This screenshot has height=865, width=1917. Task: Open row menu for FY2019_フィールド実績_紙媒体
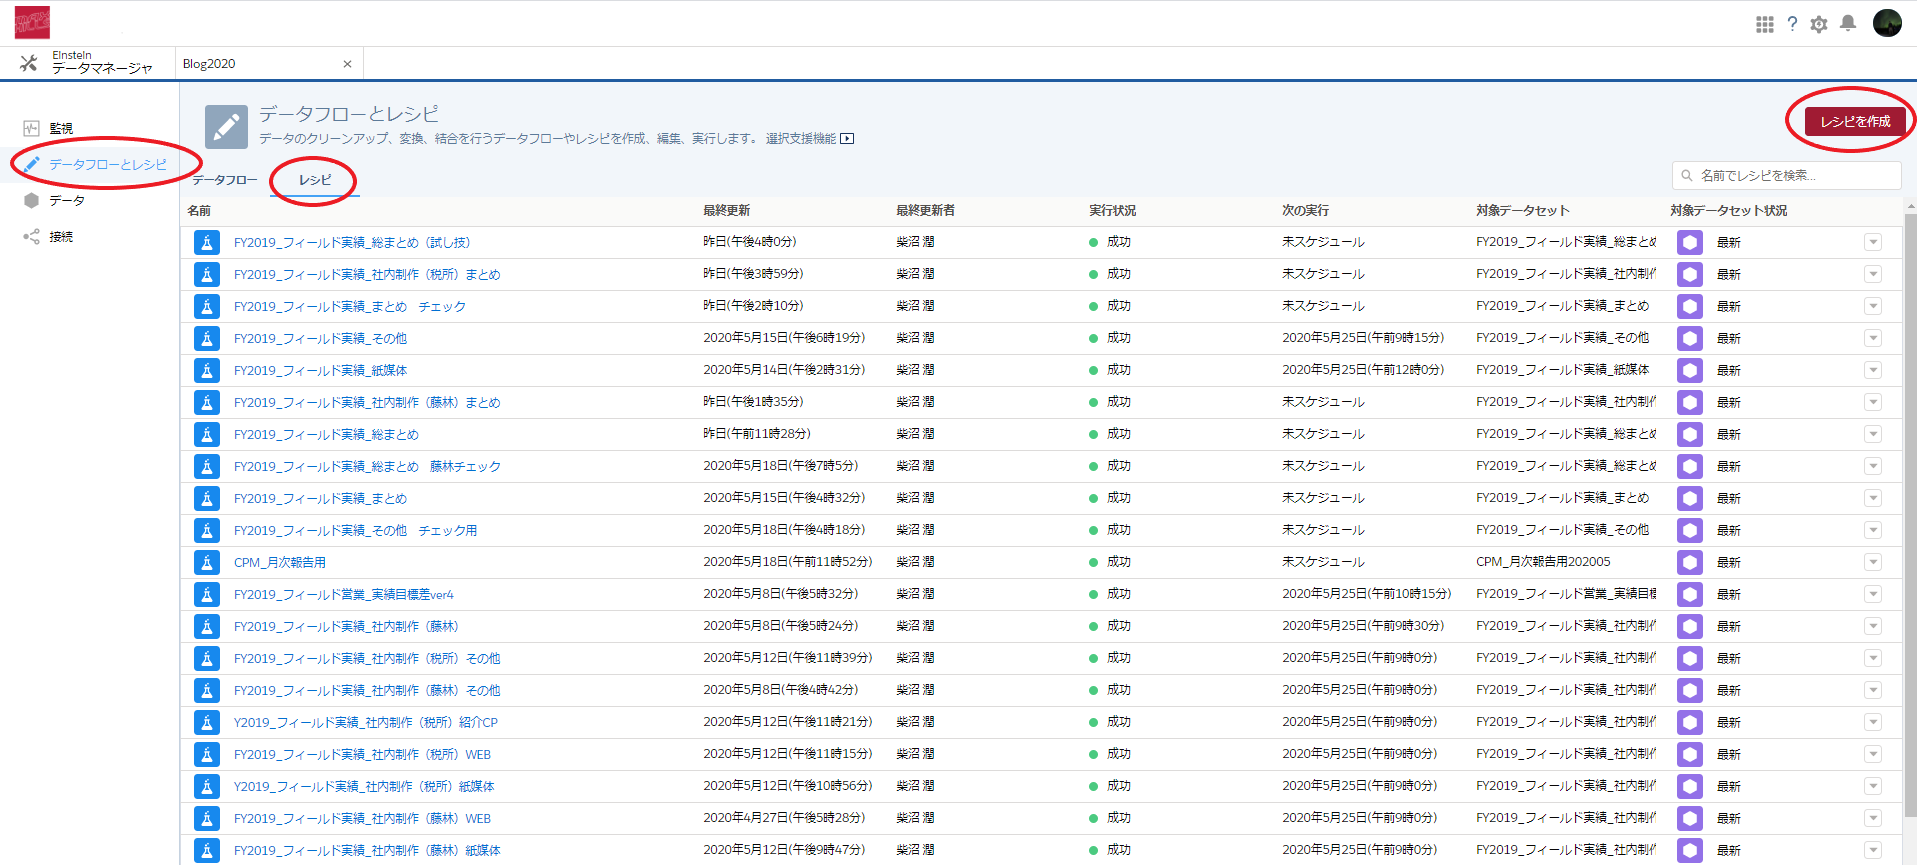(x=1873, y=370)
